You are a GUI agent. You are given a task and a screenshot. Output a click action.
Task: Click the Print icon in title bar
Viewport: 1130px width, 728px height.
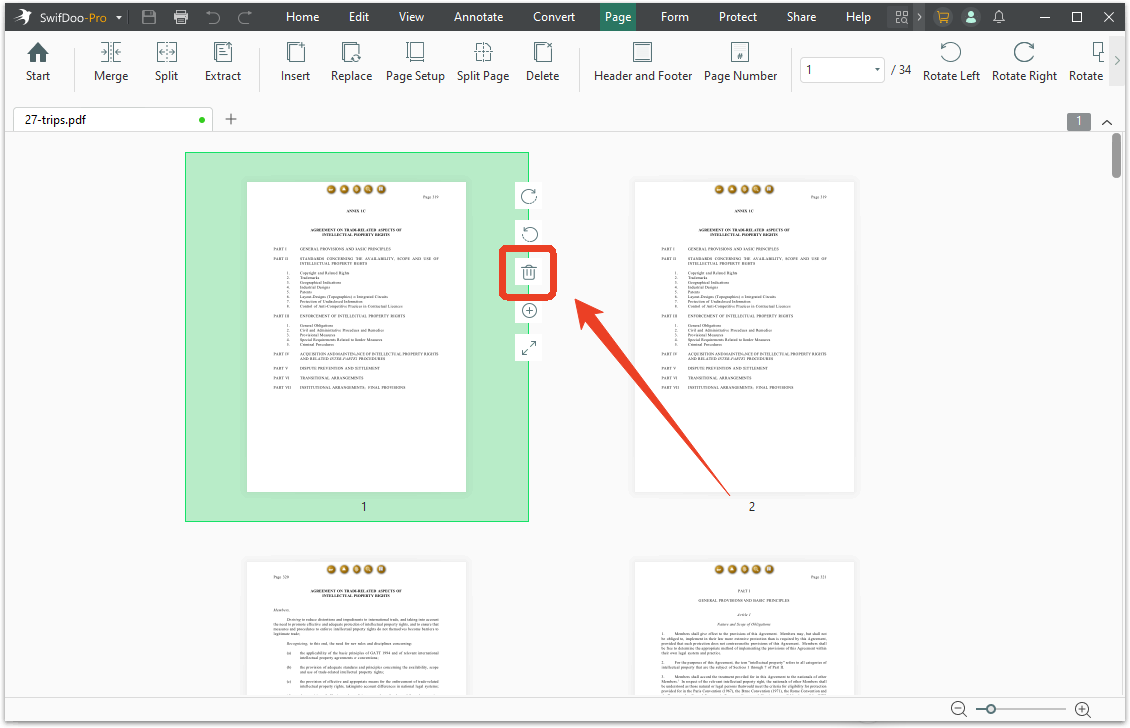pyautogui.click(x=181, y=17)
